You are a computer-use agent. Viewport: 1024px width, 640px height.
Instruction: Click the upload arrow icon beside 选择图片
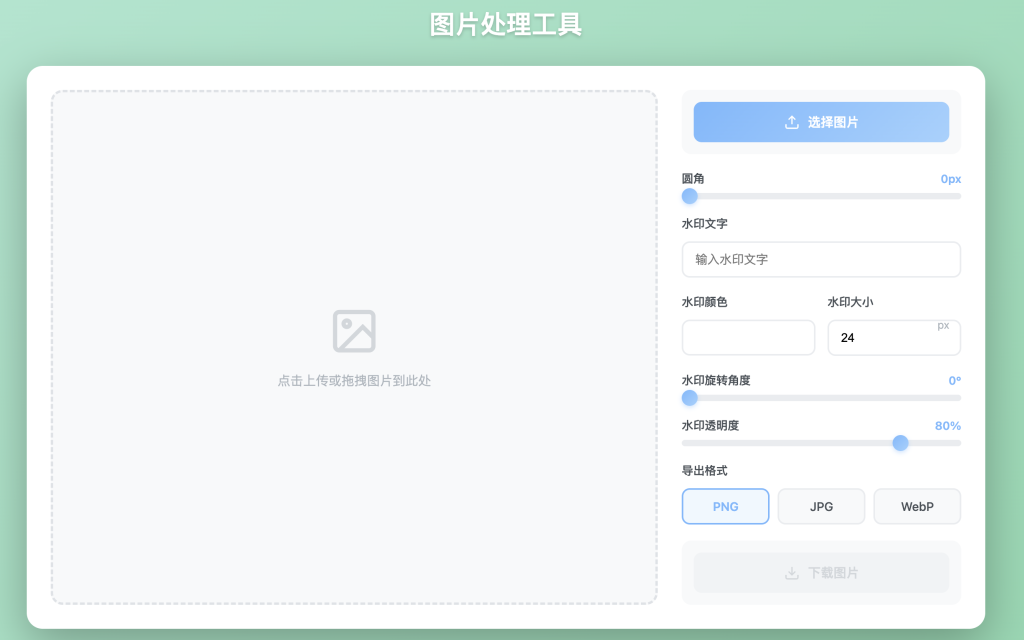[x=791, y=122]
